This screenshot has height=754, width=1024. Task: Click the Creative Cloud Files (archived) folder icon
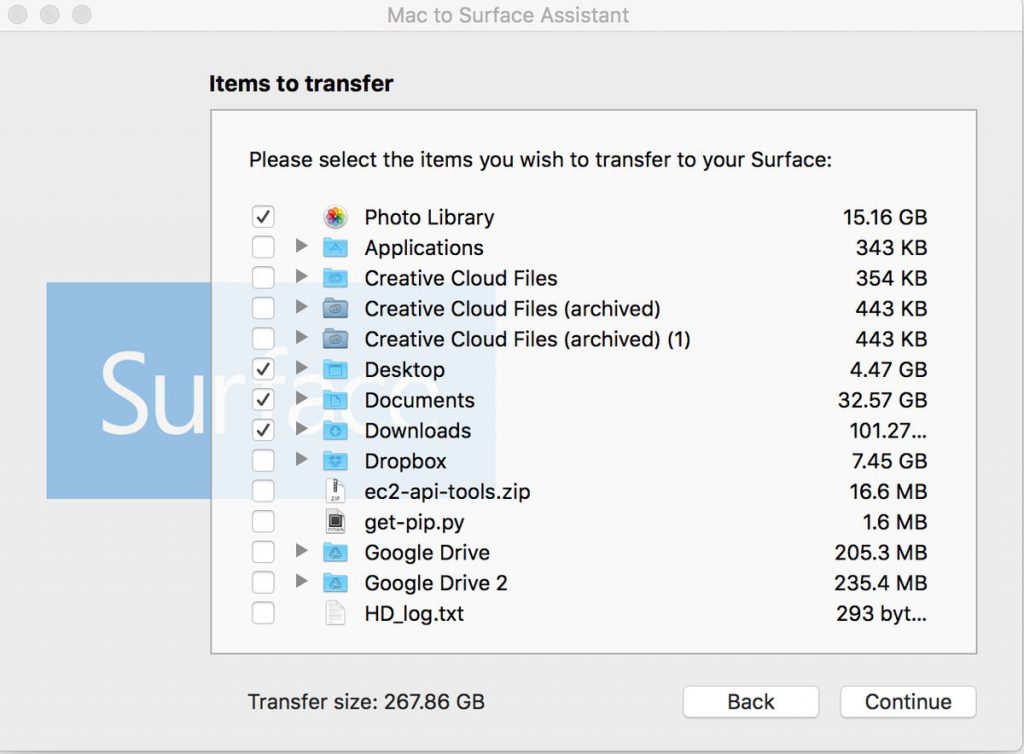(335, 308)
